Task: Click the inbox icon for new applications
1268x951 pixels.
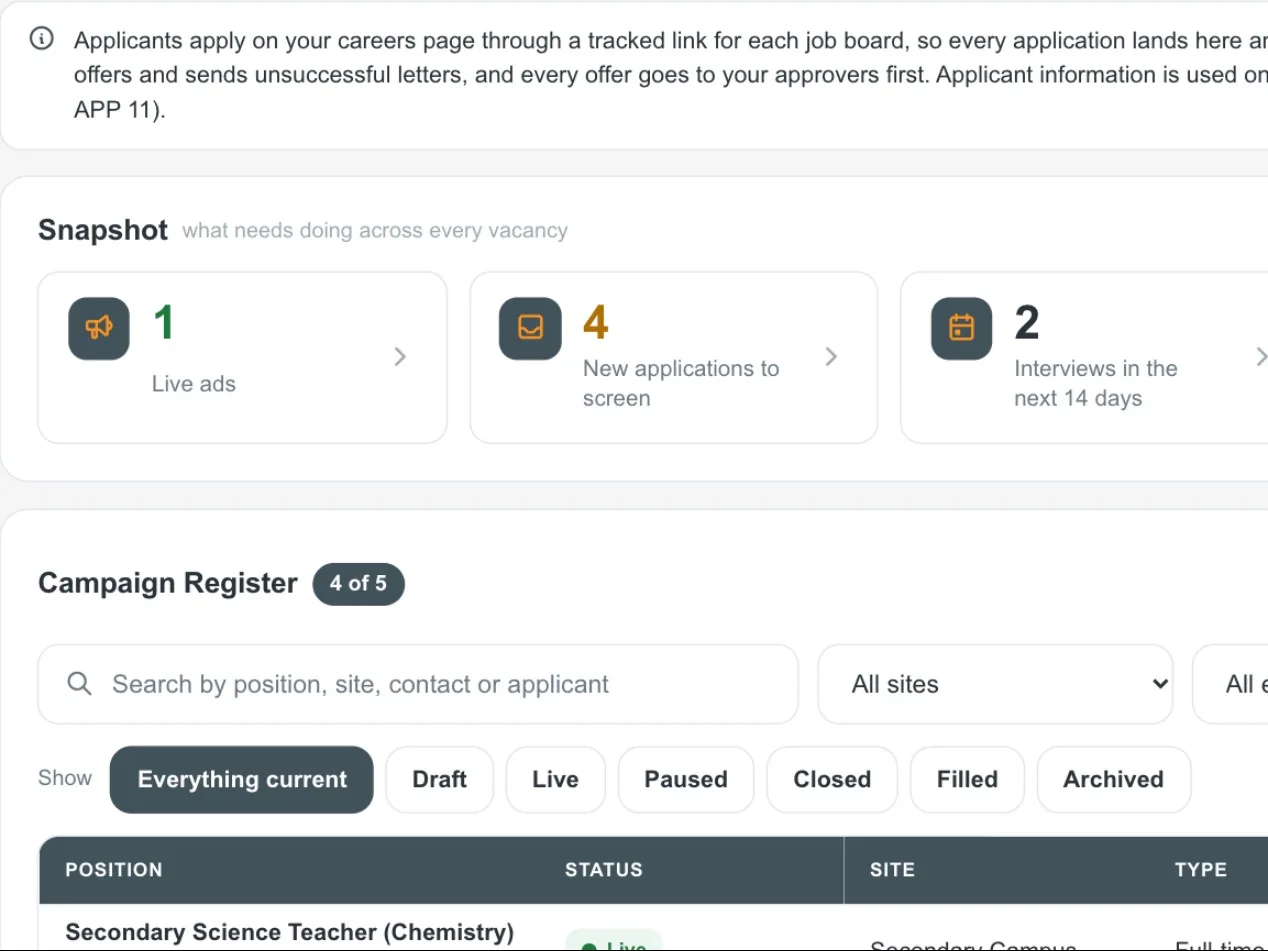Action: tap(530, 328)
